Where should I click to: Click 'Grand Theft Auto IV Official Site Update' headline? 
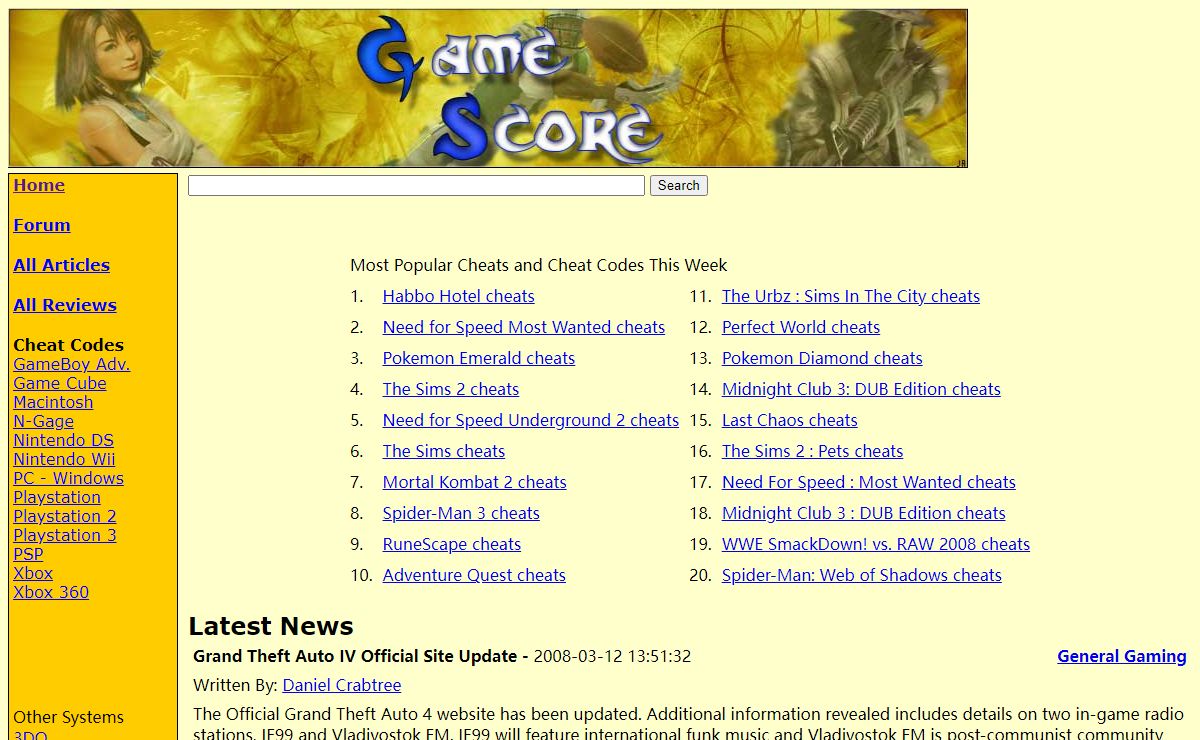tap(355, 656)
